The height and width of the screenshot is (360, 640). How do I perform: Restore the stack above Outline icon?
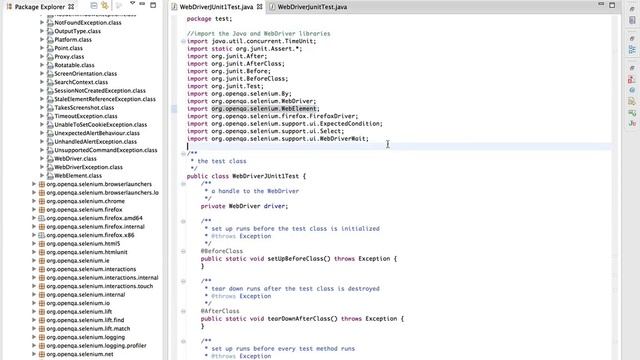click(x=632, y=38)
